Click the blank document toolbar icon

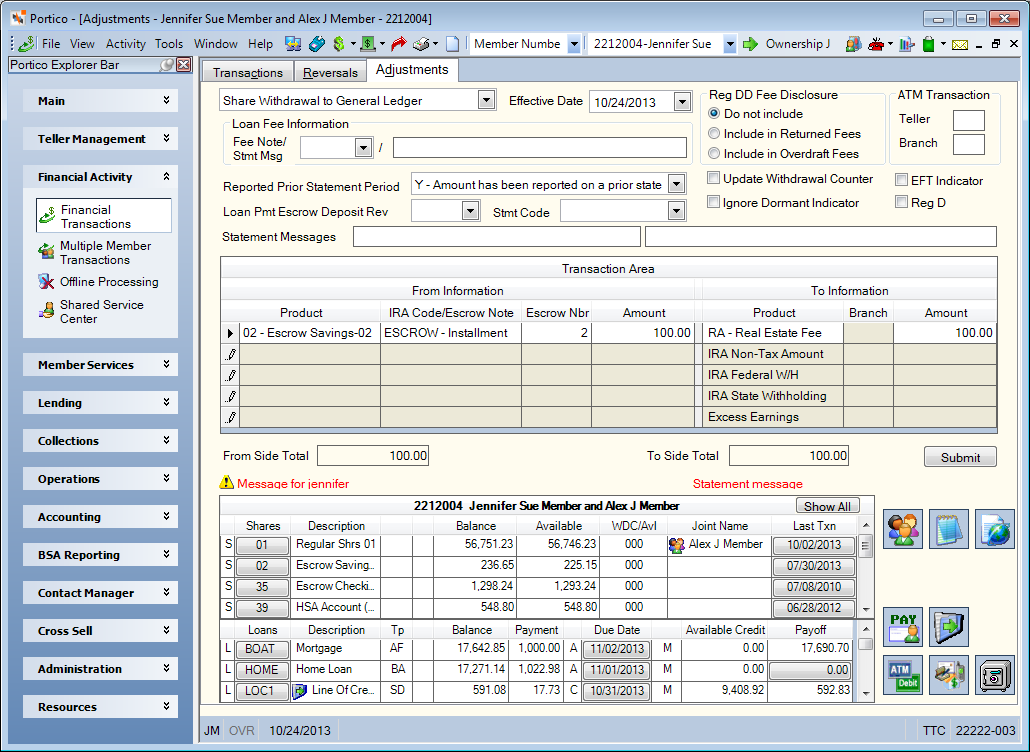(453, 44)
